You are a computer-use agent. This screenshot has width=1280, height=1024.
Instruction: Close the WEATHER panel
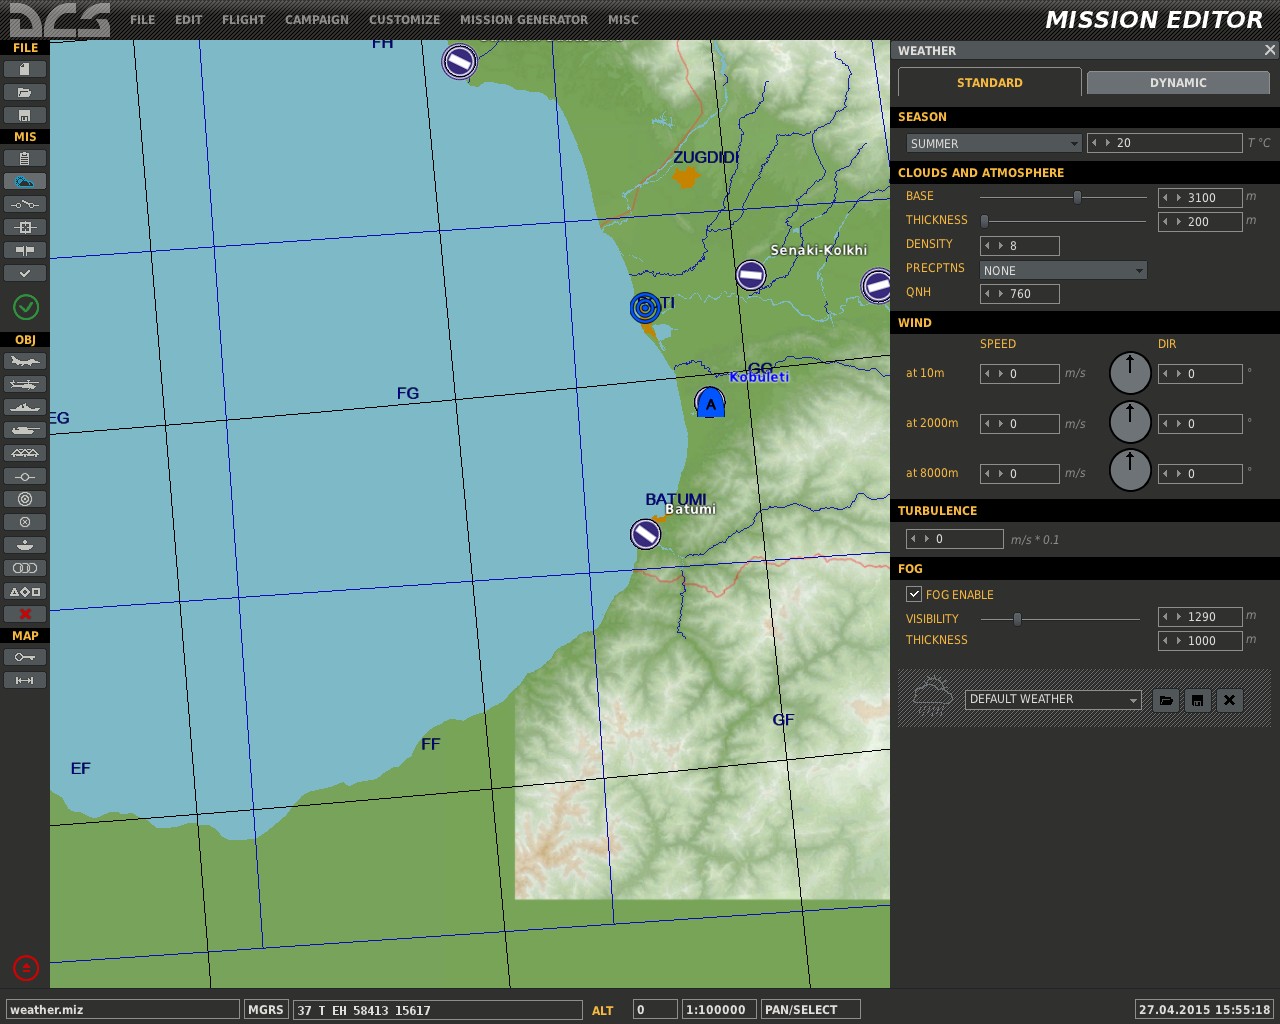coord(1270,50)
